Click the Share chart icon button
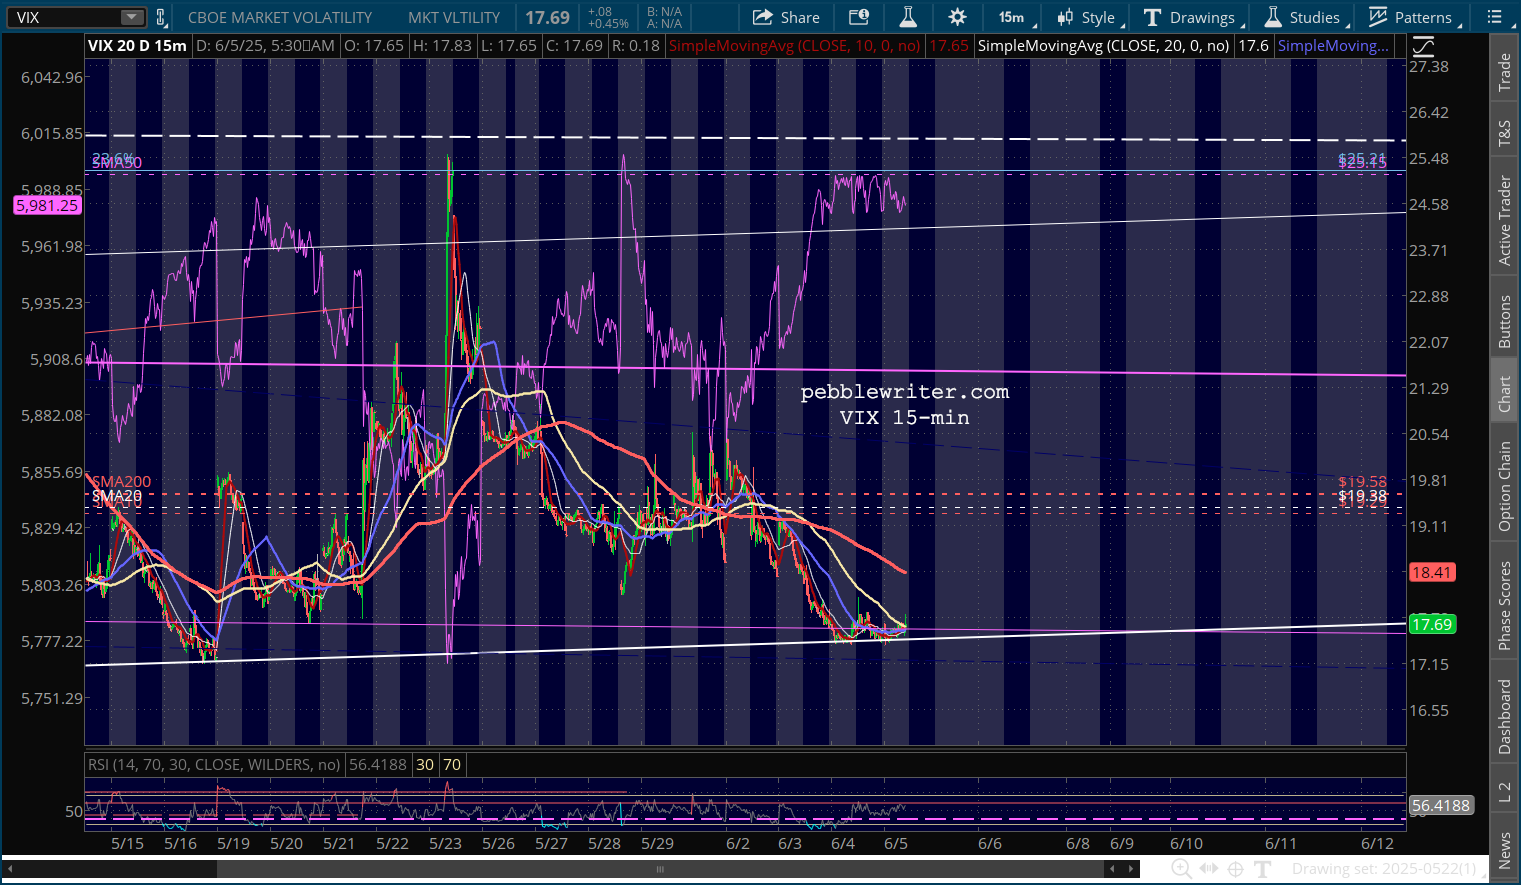Screen dimensions: 1521x885 coord(786,17)
